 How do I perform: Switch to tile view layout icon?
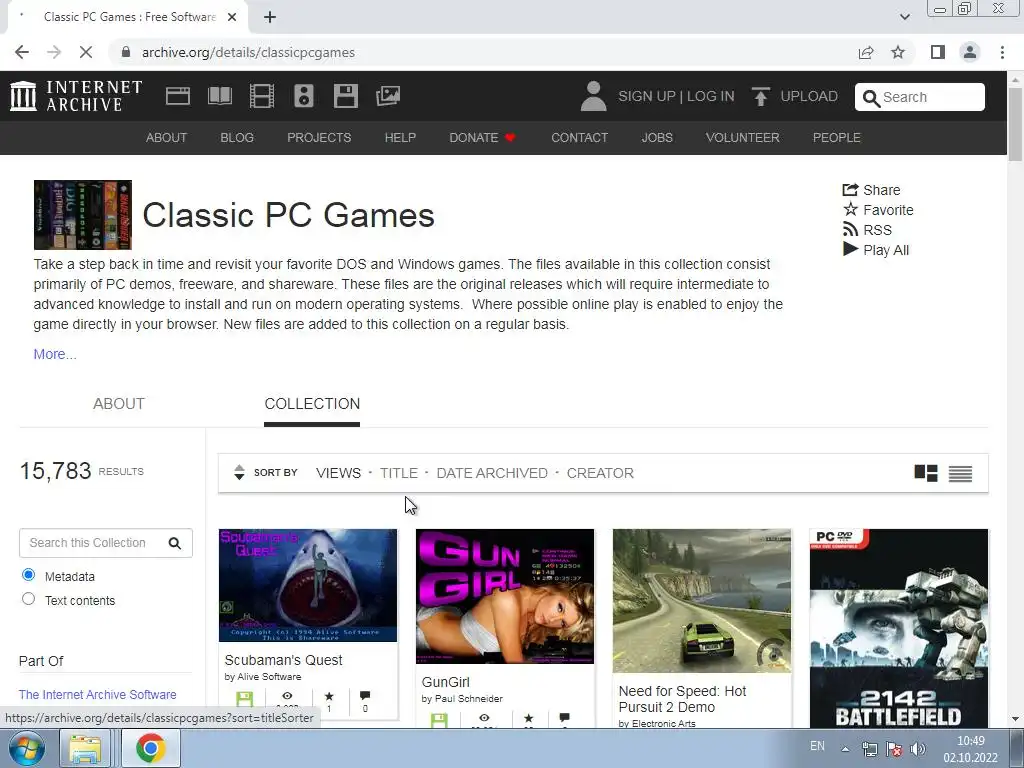coord(925,473)
